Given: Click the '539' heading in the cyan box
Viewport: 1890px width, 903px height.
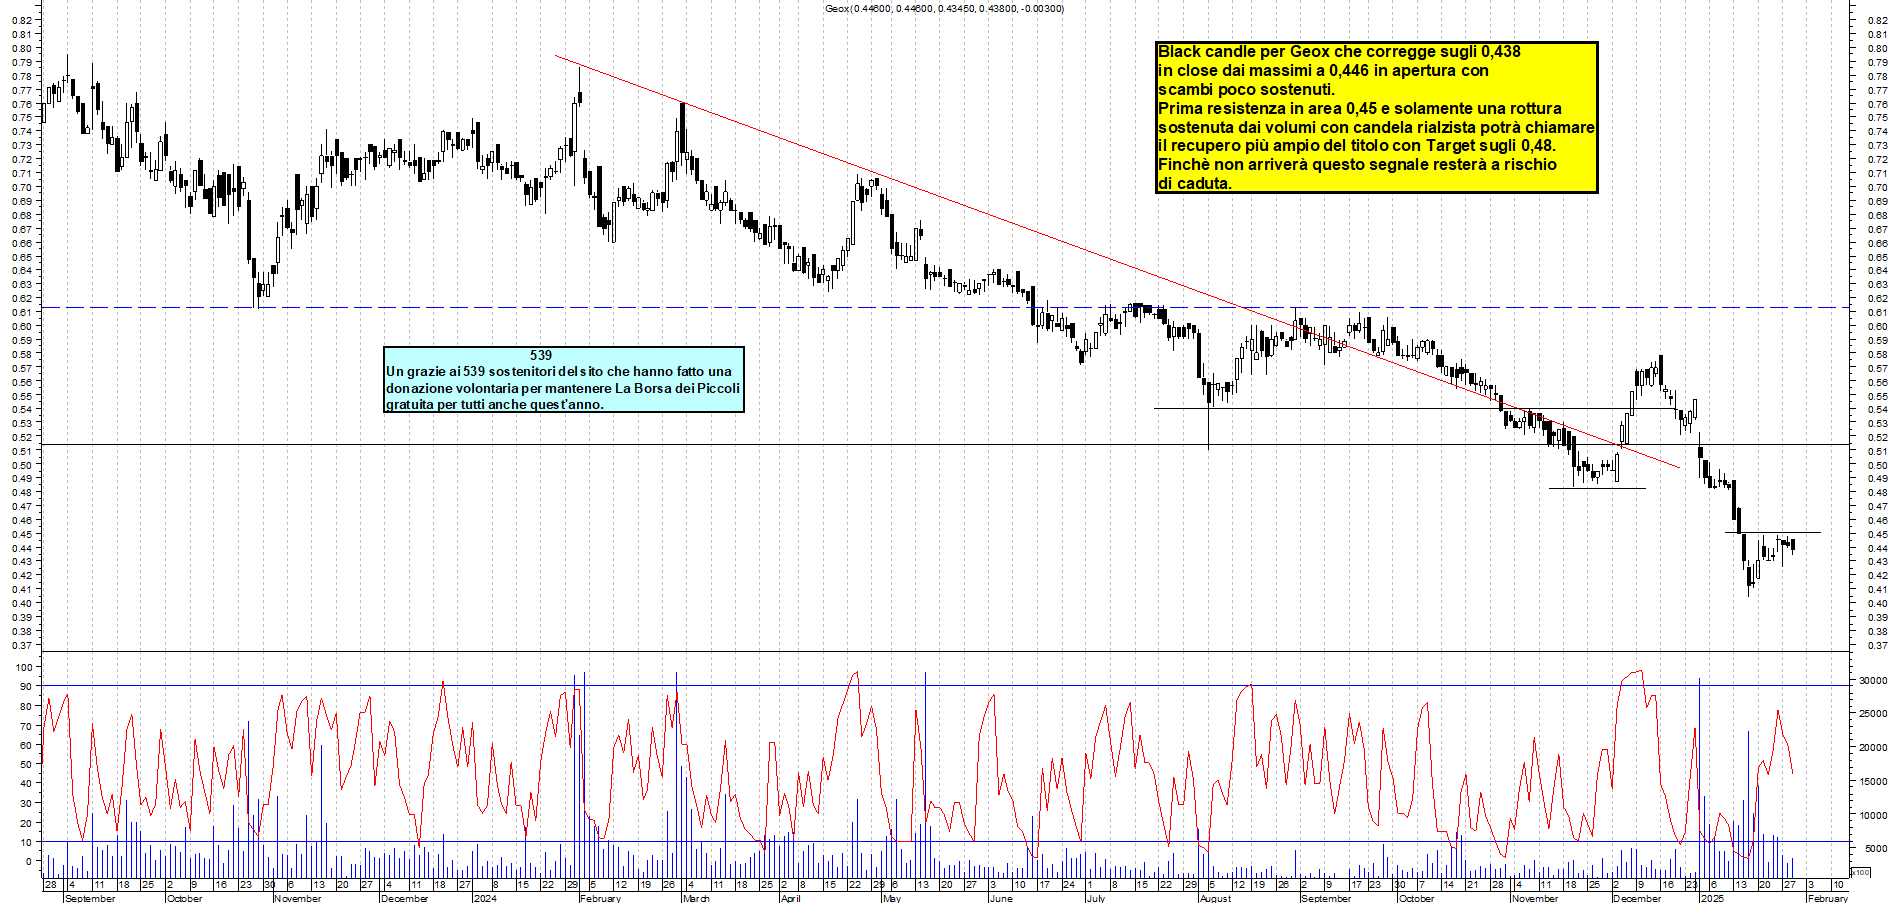Looking at the screenshot, I should click(x=541, y=355).
